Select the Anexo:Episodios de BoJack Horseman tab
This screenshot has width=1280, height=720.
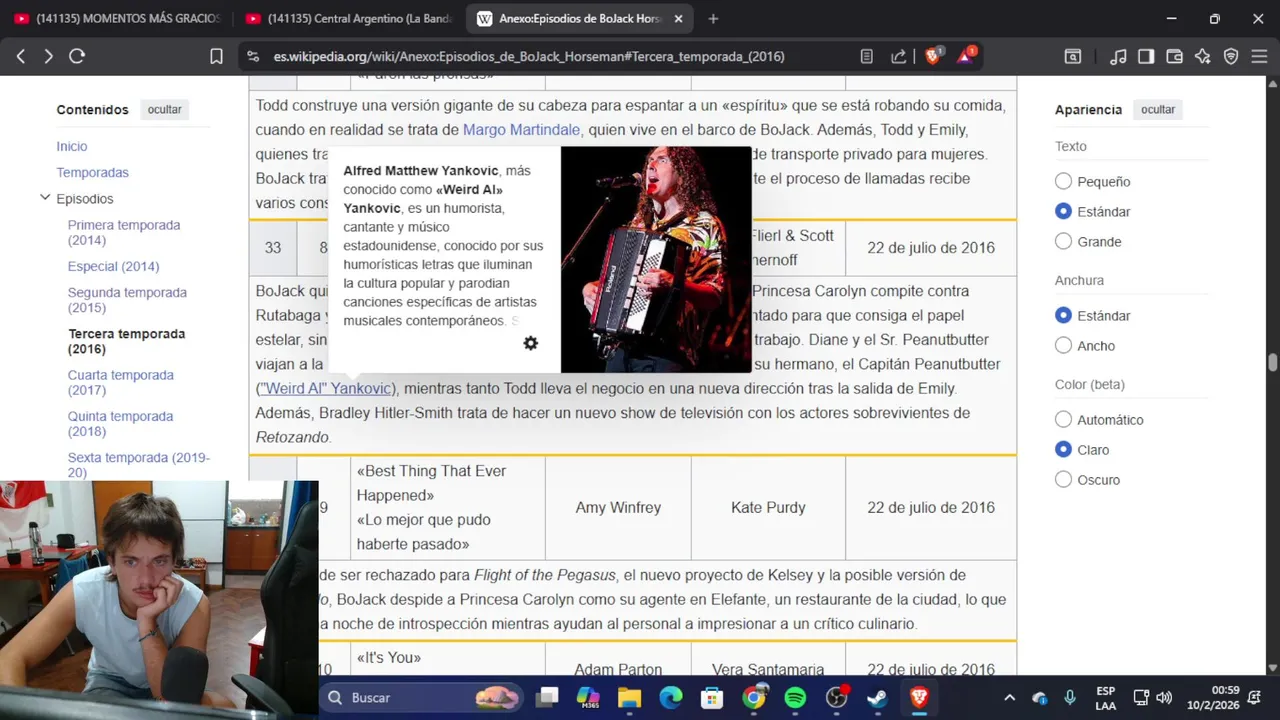pyautogui.click(x=580, y=19)
